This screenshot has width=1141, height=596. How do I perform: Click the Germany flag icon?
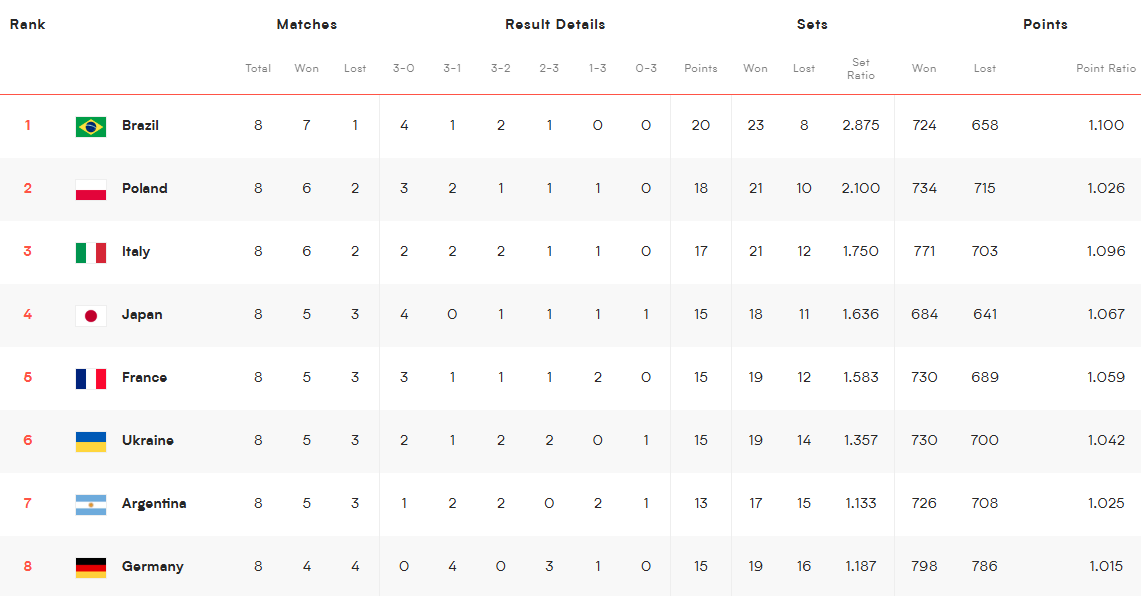[91, 568]
